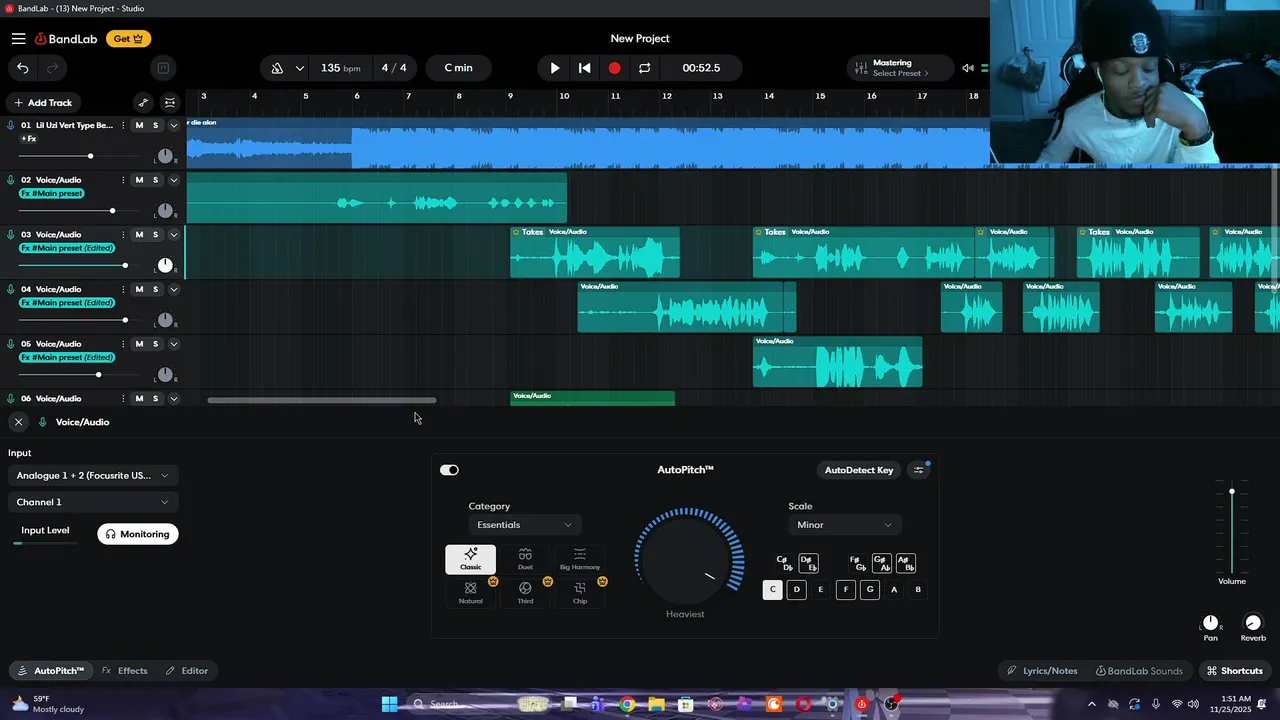Image resolution: width=1280 pixels, height=720 pixels.
Task: Open the C min key selector
Action: (458, 68)
